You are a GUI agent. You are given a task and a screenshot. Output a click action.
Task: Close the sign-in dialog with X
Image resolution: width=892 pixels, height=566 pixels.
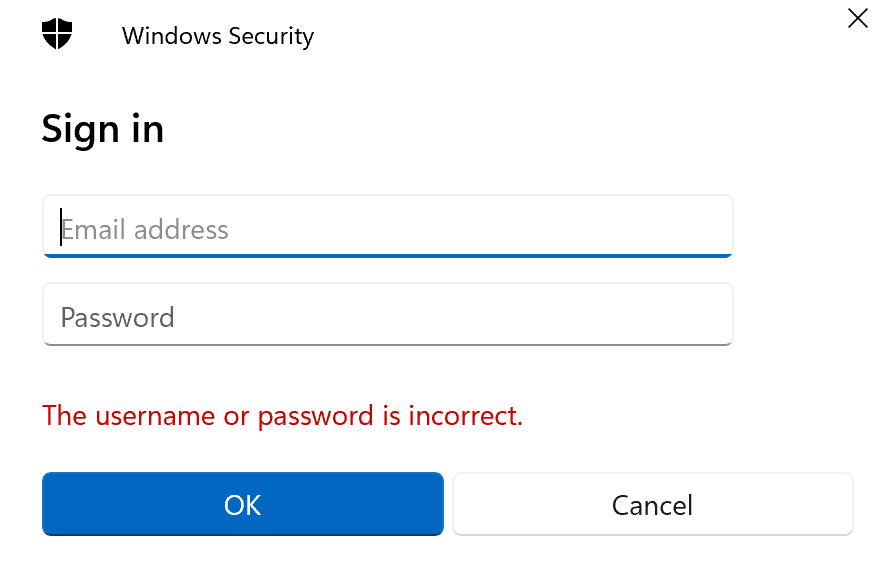click(x=857, y=18)
